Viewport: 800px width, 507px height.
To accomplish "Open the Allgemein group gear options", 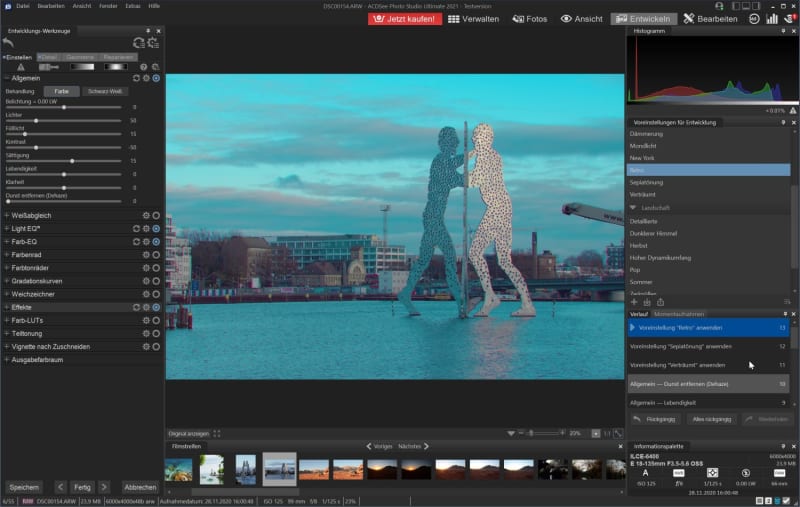I will [x=146, y=78].
